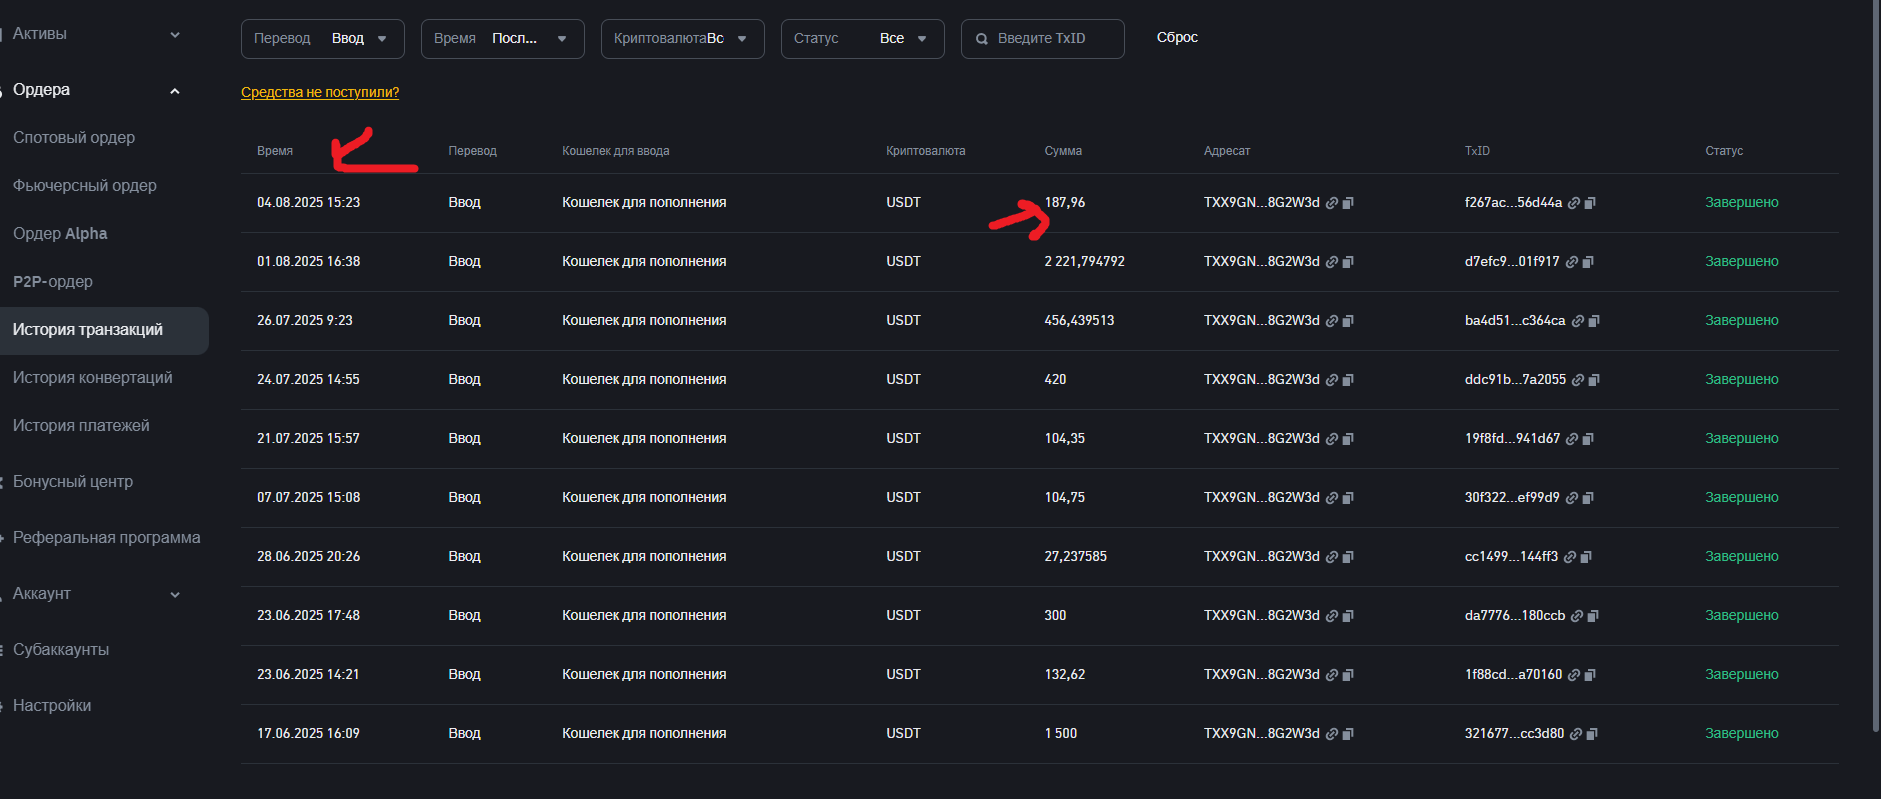Open История конвертаций in the sidebar
The width and height of the screenshot is (1881, 799).
pyautogui.click(x=92, y=378)
